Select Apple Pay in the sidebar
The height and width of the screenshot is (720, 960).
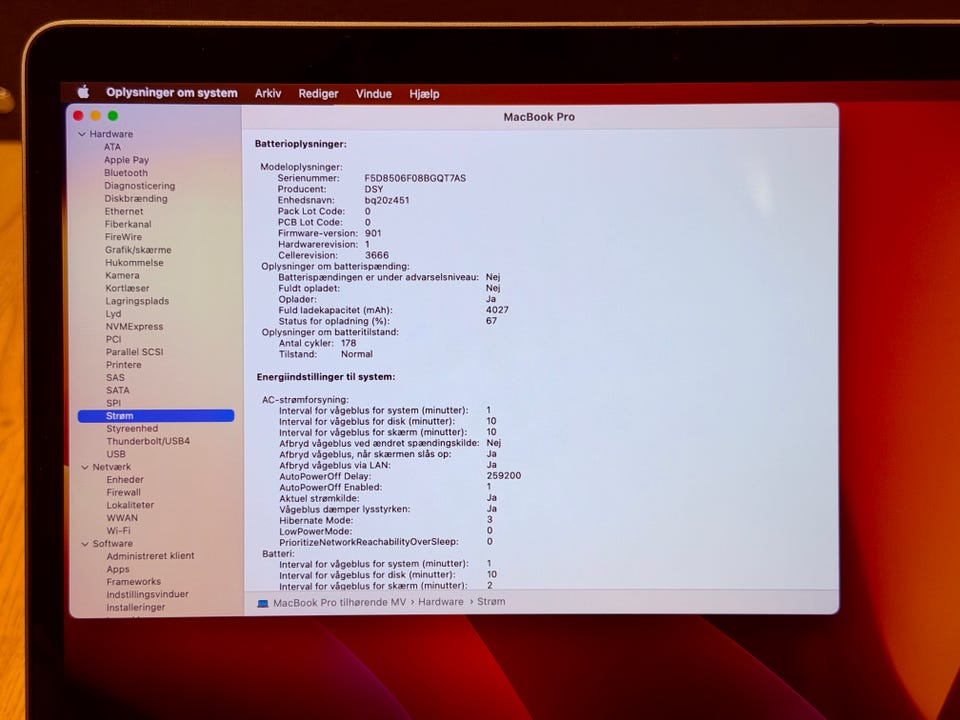126,160
